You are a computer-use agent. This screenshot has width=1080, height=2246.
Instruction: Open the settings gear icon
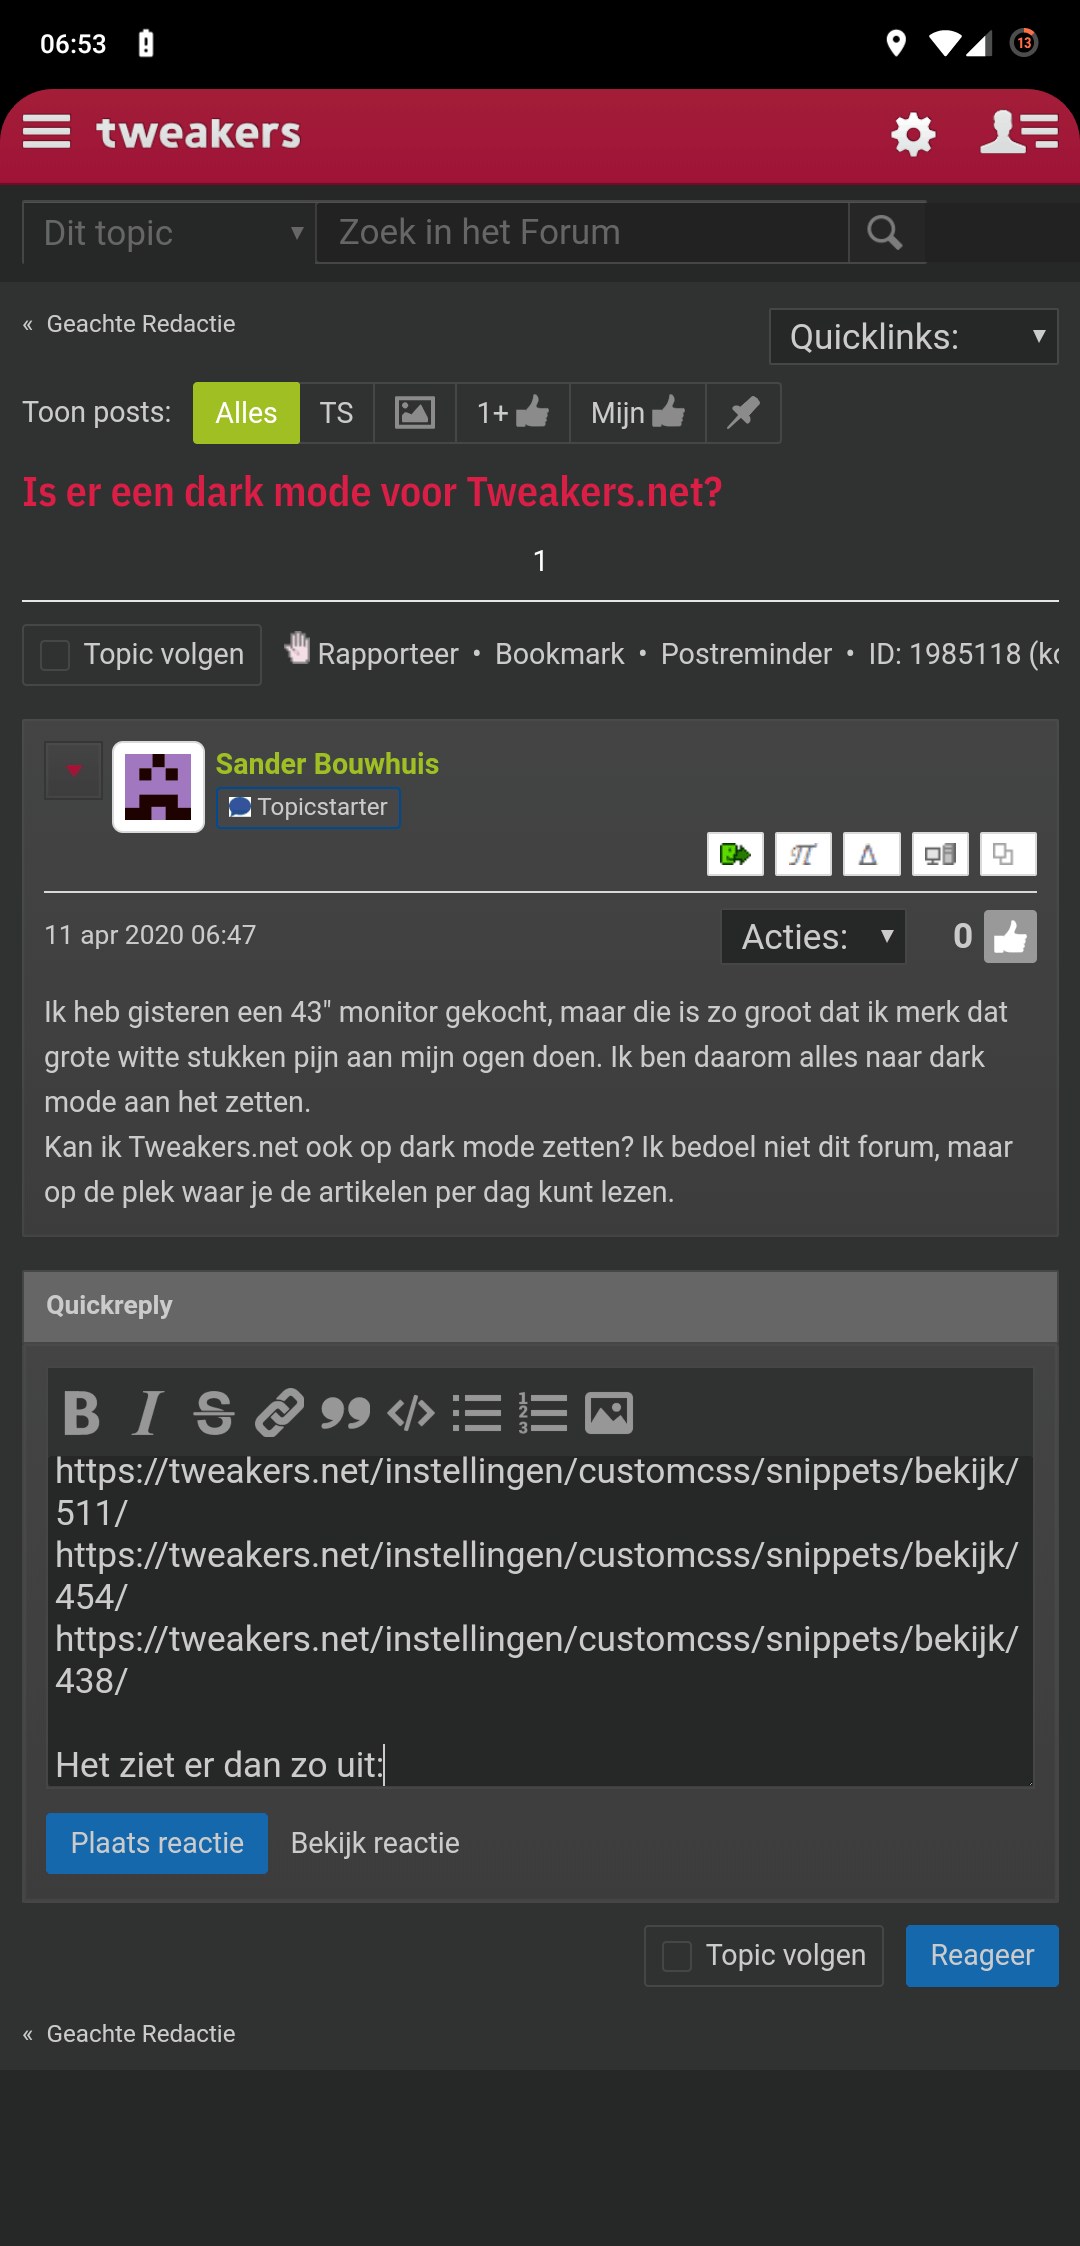pyautogui.click(x=913, y=133)
